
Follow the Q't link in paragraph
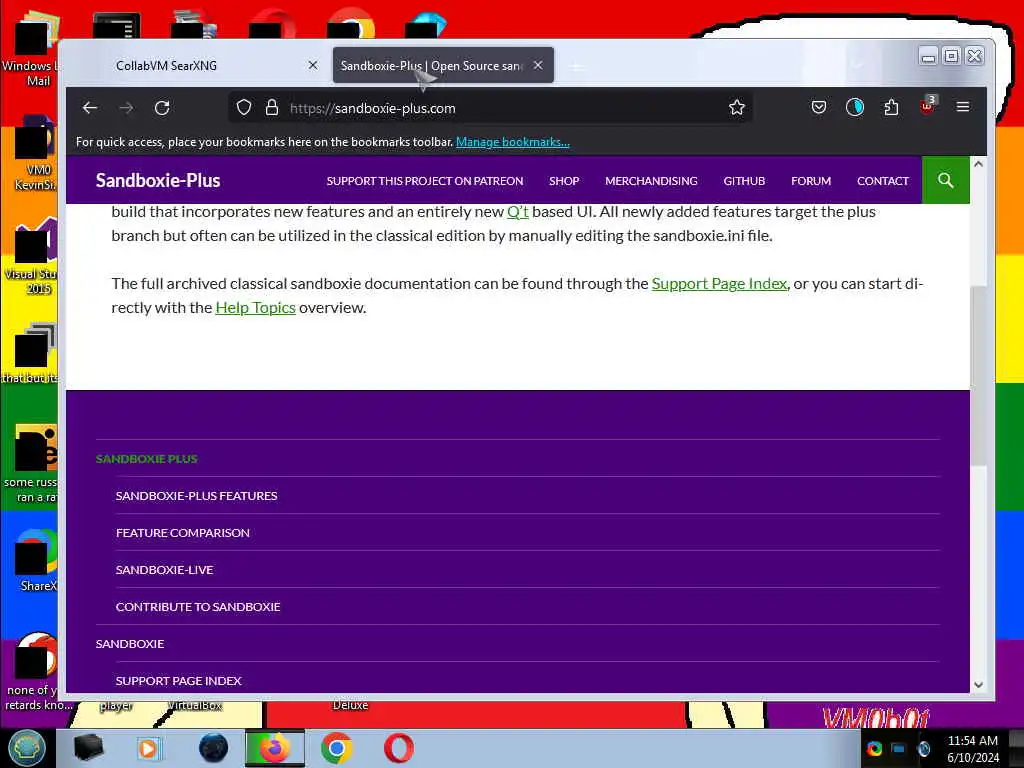517,212
